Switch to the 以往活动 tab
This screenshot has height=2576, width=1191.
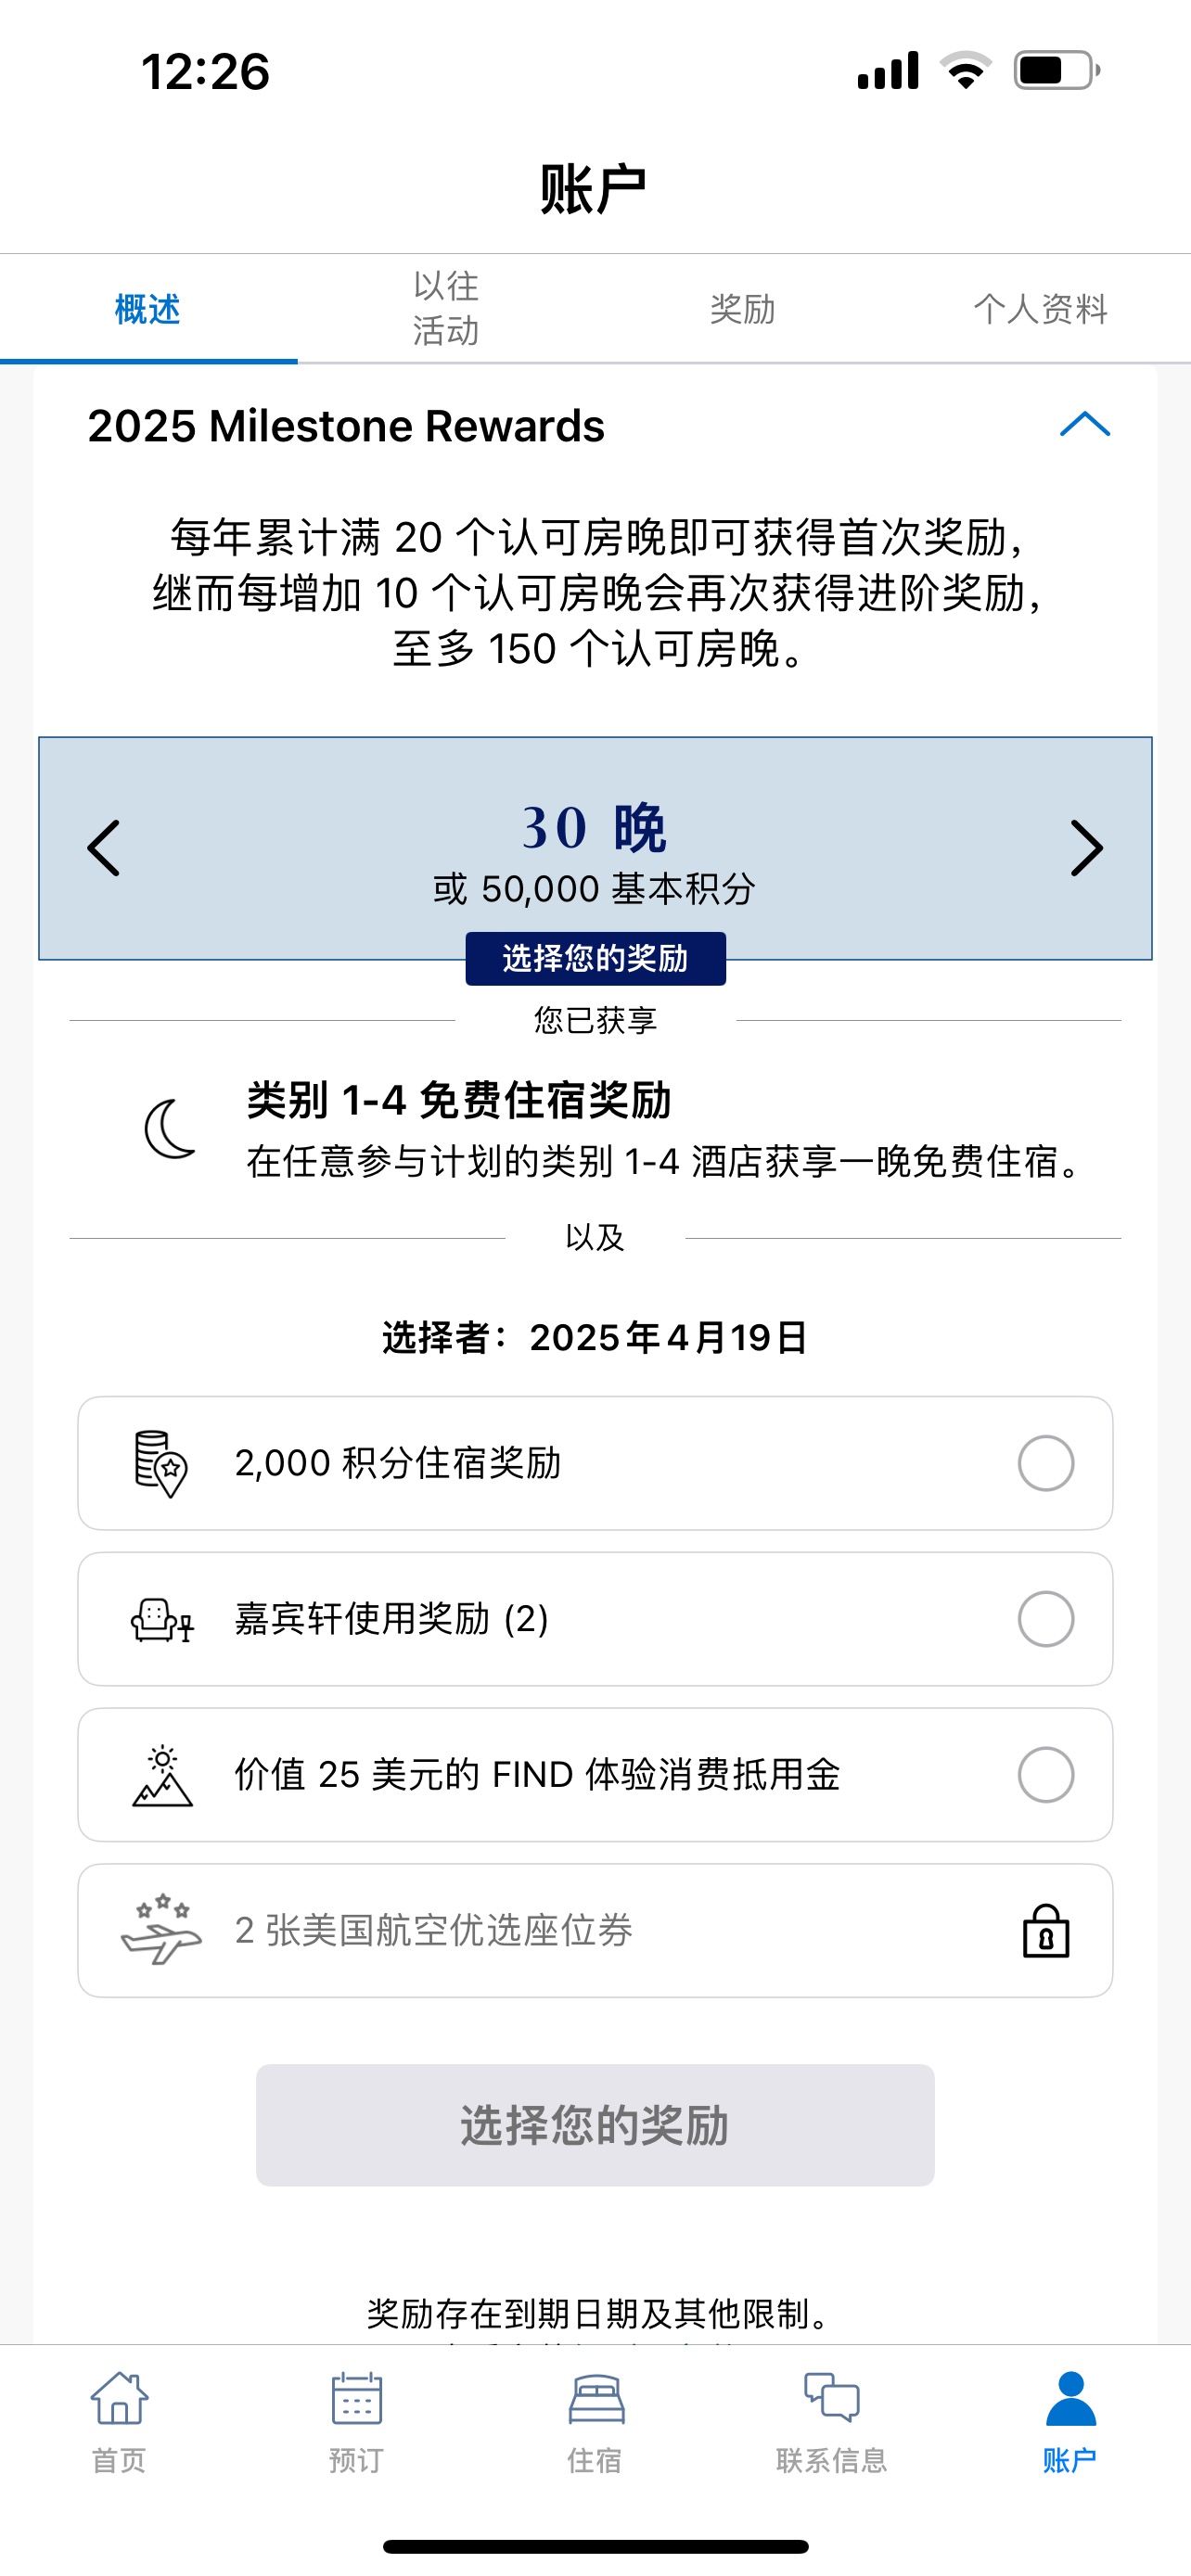coord(446,308)
